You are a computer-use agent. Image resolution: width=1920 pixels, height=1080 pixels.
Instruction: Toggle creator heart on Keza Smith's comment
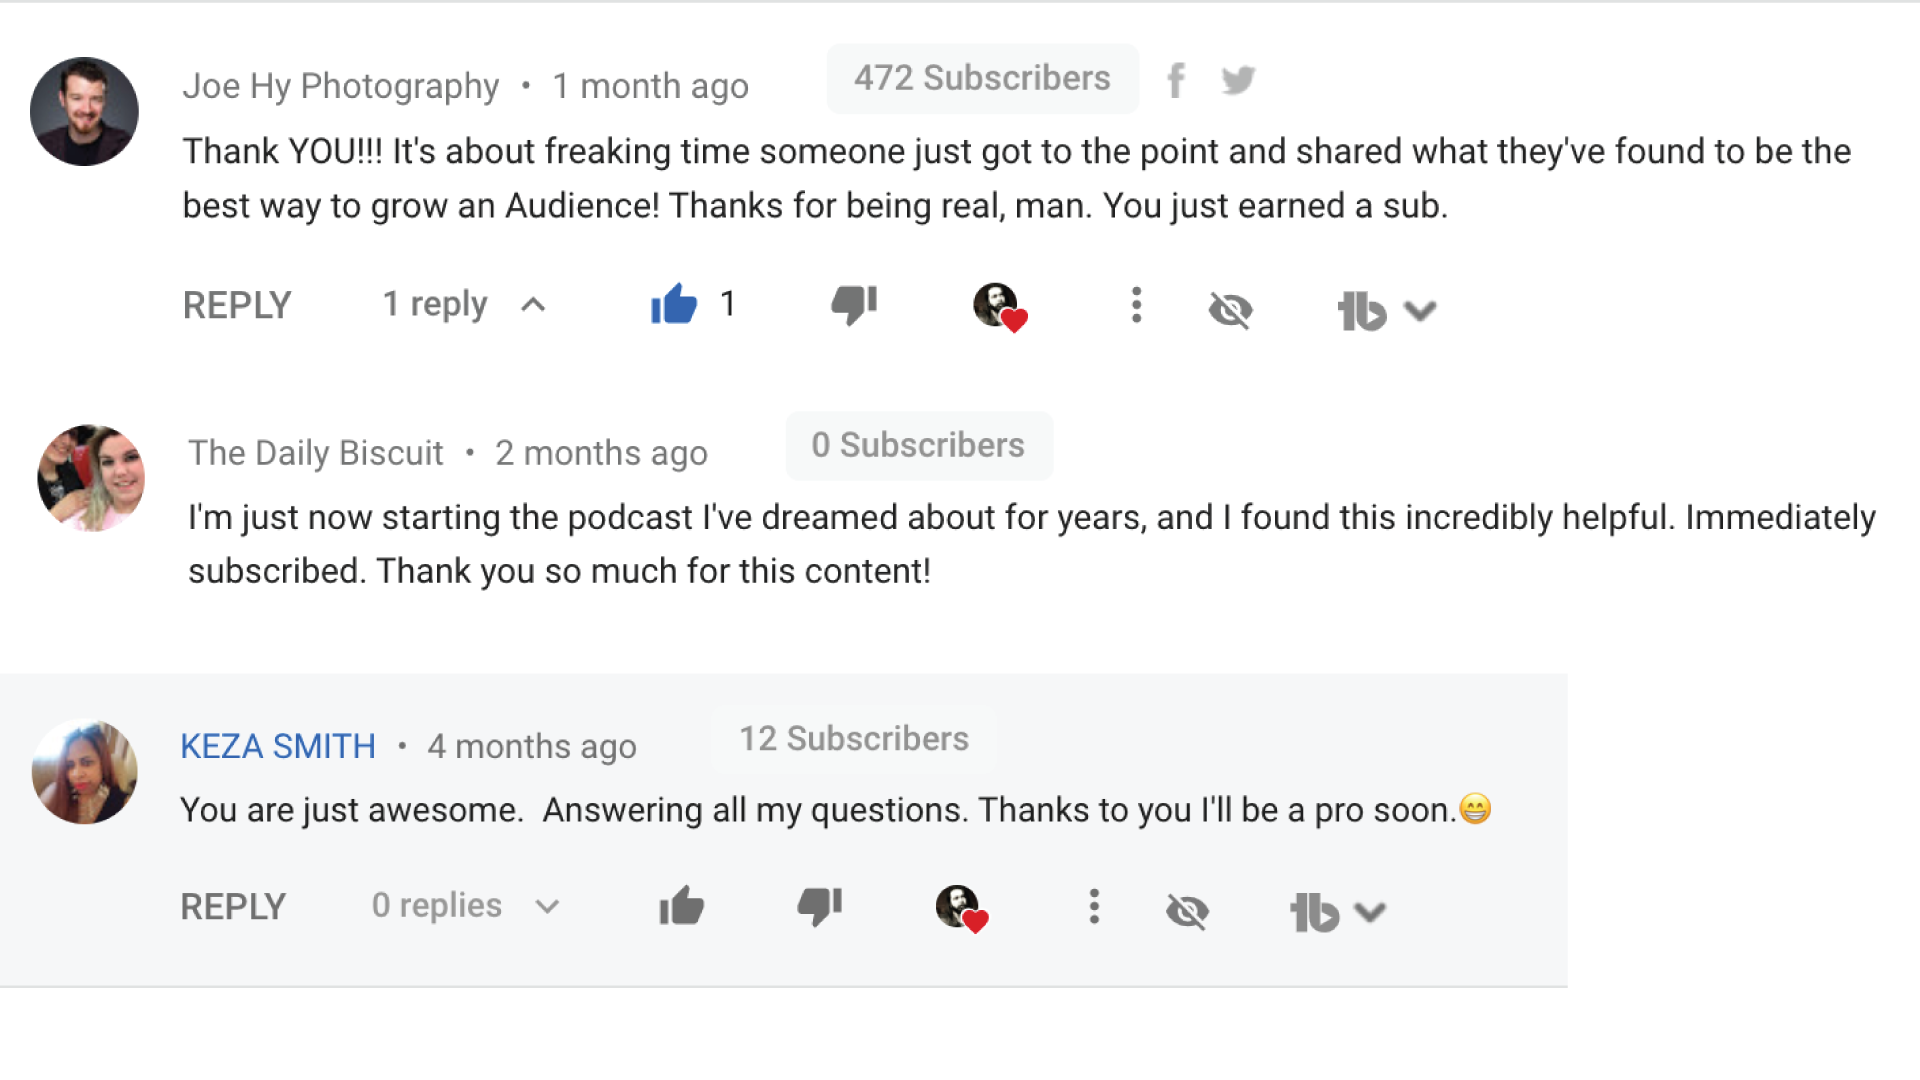point(961,908)
